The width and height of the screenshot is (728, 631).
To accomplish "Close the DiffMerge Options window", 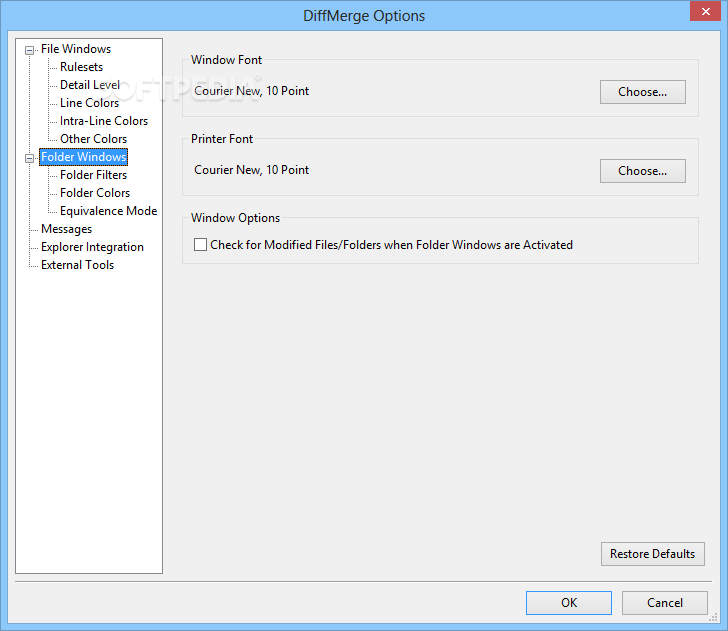I will (705, 11).
